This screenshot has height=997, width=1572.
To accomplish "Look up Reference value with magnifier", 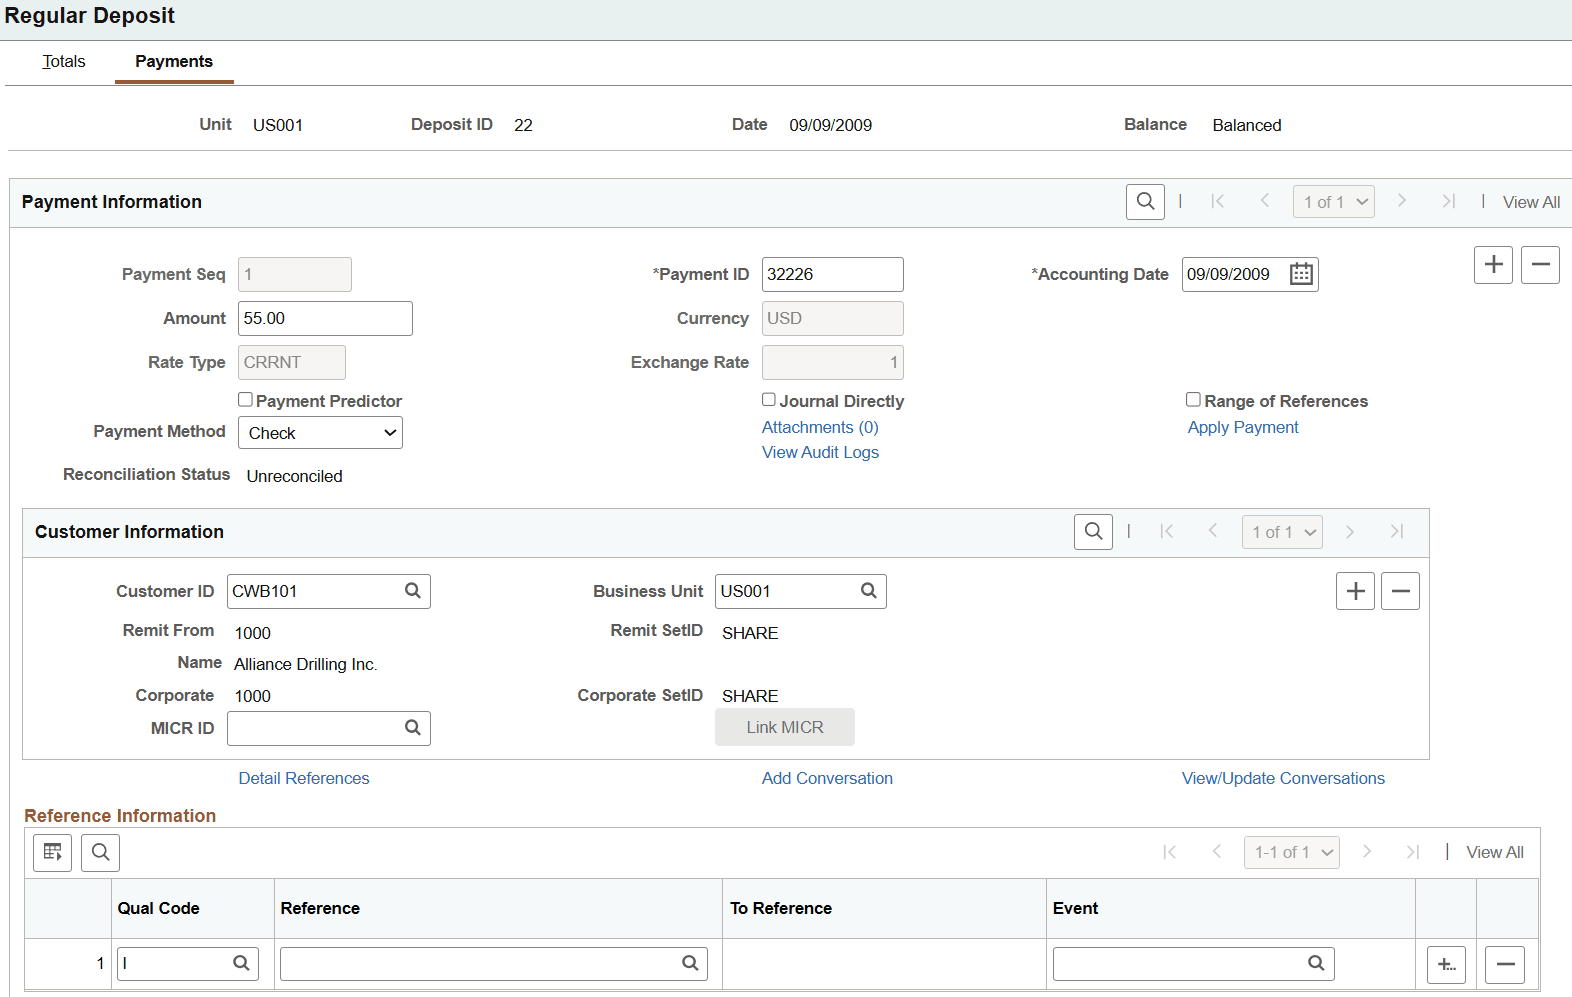I will point(690,963).
